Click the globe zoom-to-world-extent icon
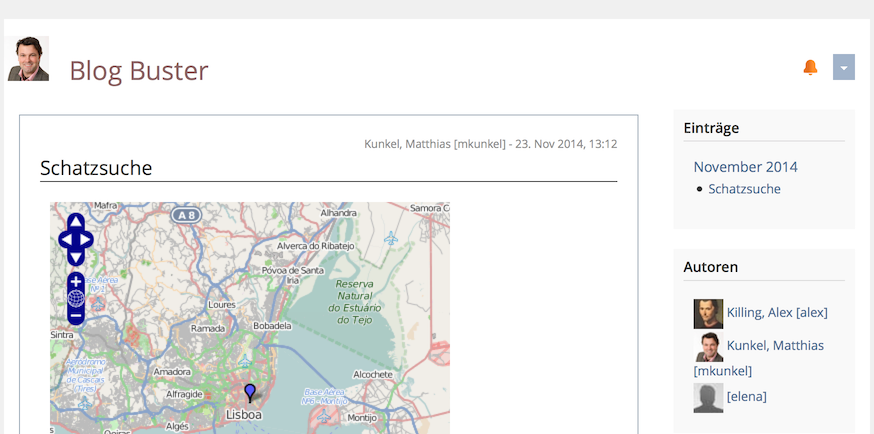The height and width of the screenshot is (434, 874). click(x=76, y=299)
